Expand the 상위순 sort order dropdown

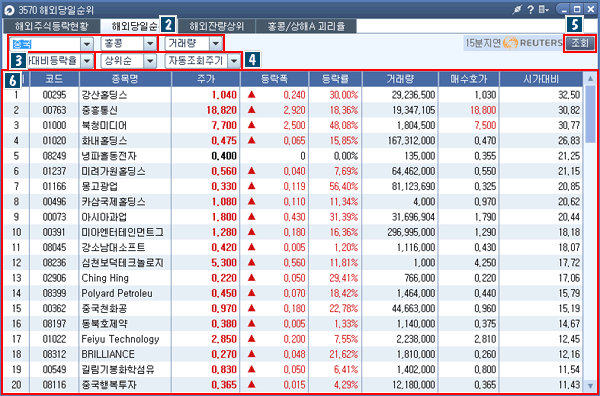[x=150, y=60]
